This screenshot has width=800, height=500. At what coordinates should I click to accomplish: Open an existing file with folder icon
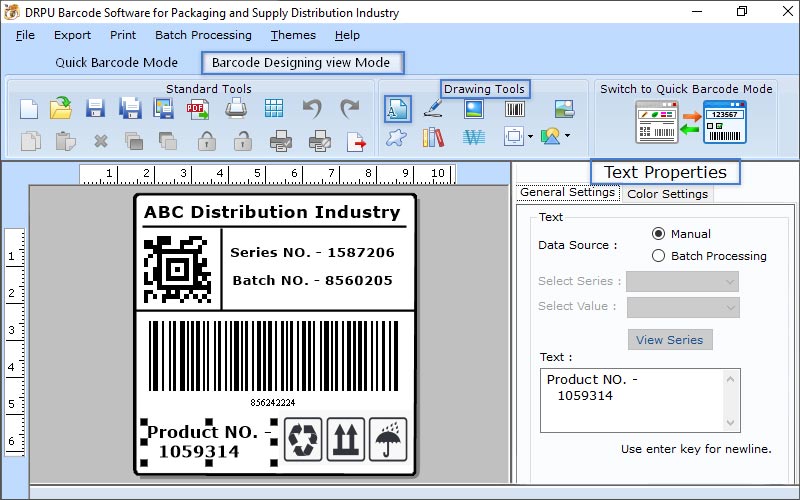tap(61, 108)
